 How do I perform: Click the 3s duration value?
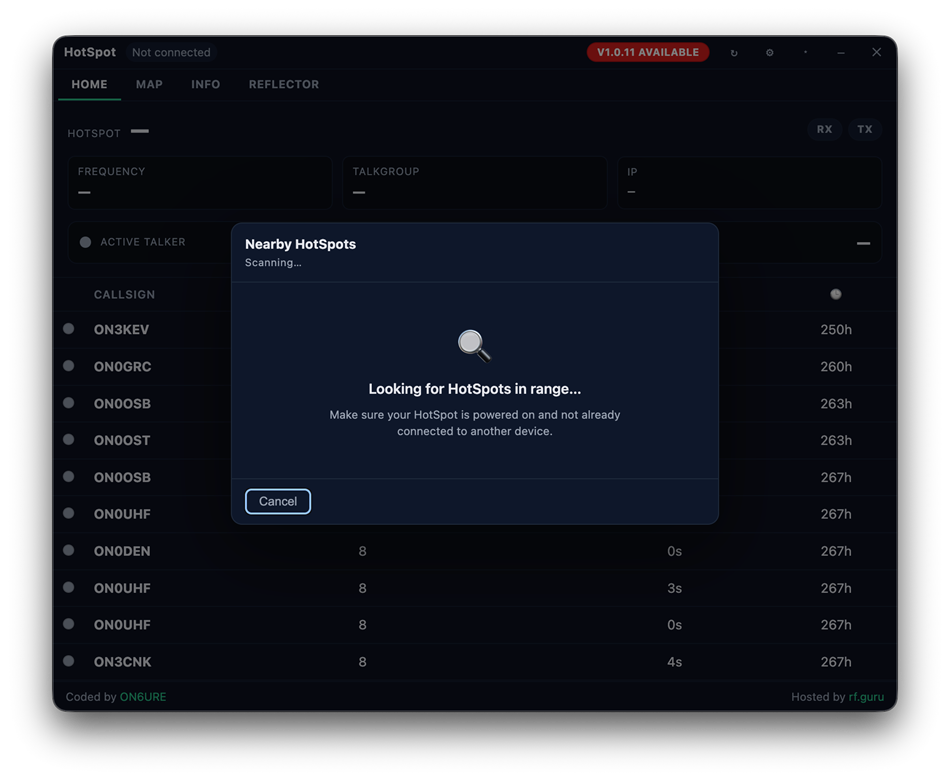674,588
